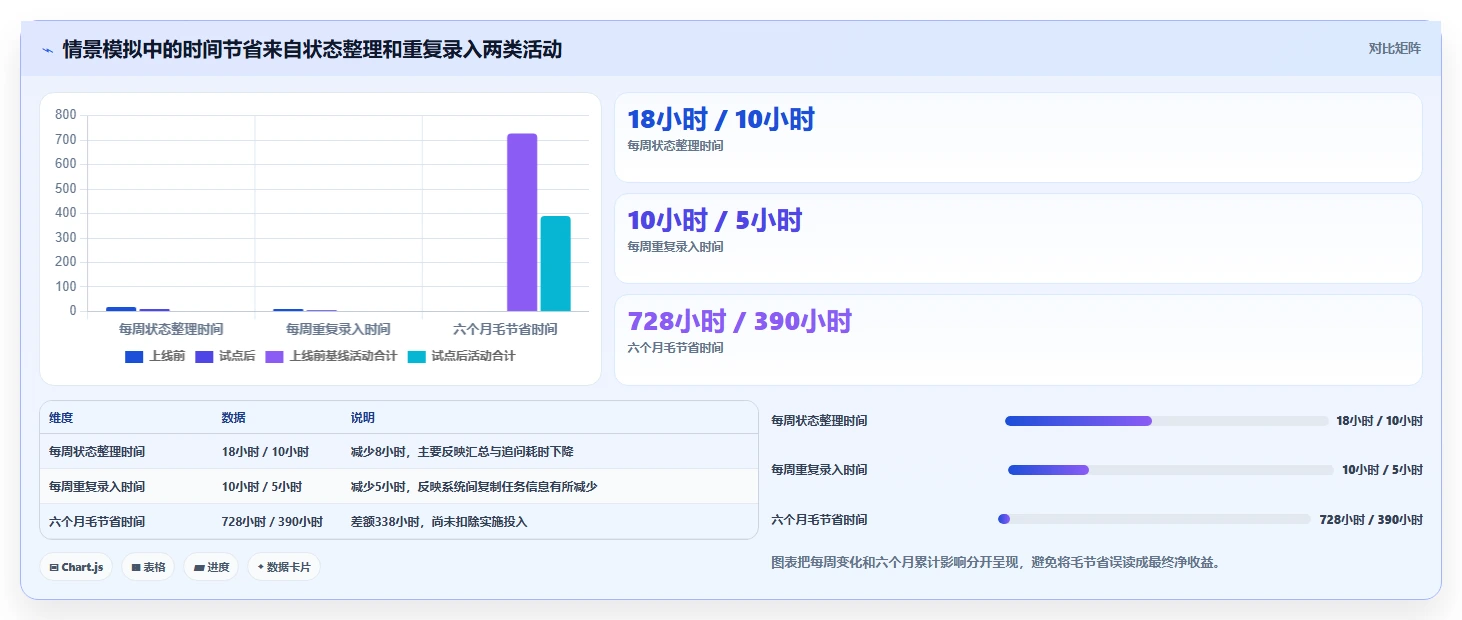Click the Chart.js tag chip
Image resolution: width=1462 pixels, height=620 pixels.
click(76, 567)
